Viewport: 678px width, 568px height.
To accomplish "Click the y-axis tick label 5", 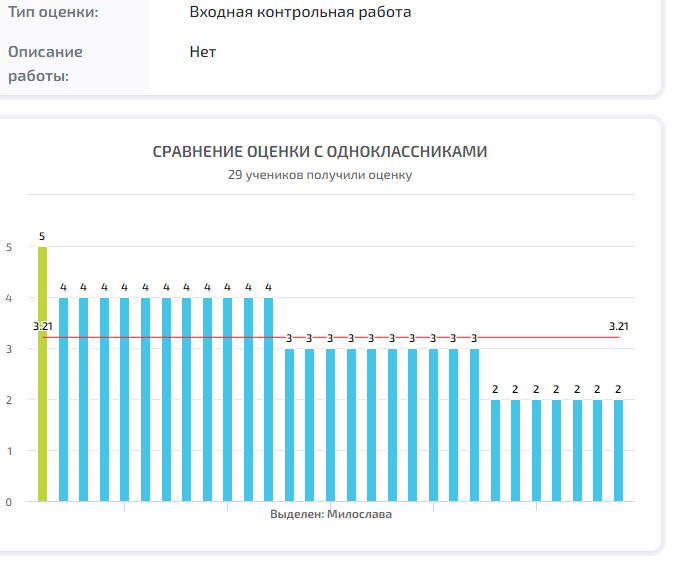I will point(9,247).
